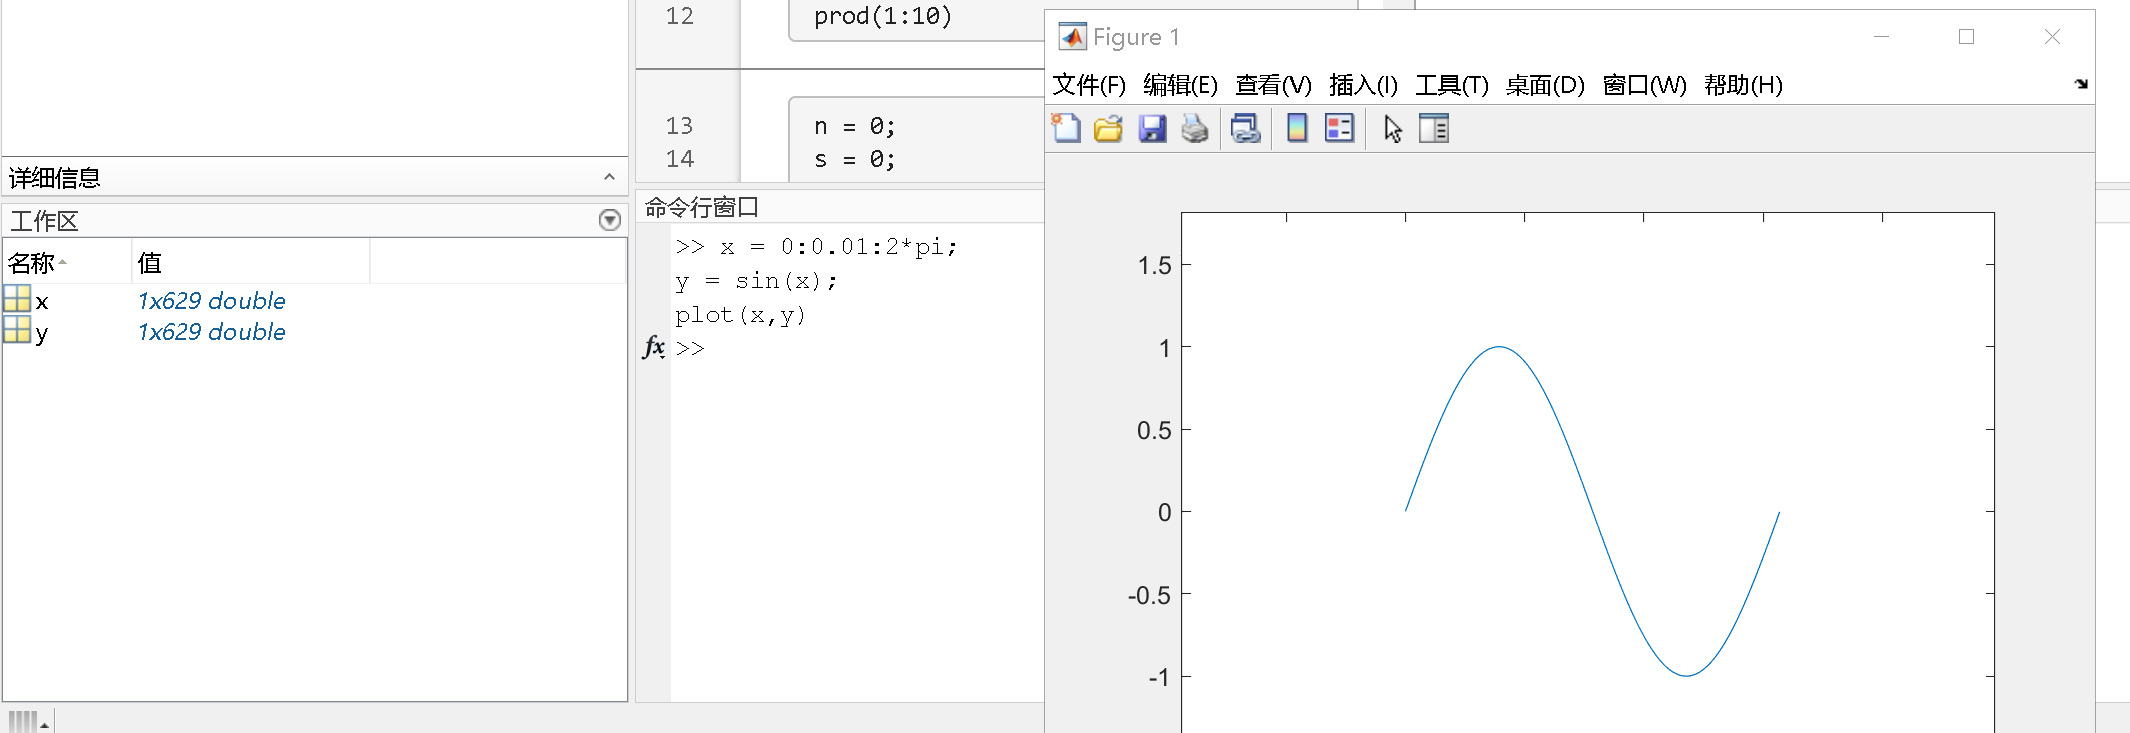
Task: Open the Property Inspector icon
Action: tap(1434, 128)
